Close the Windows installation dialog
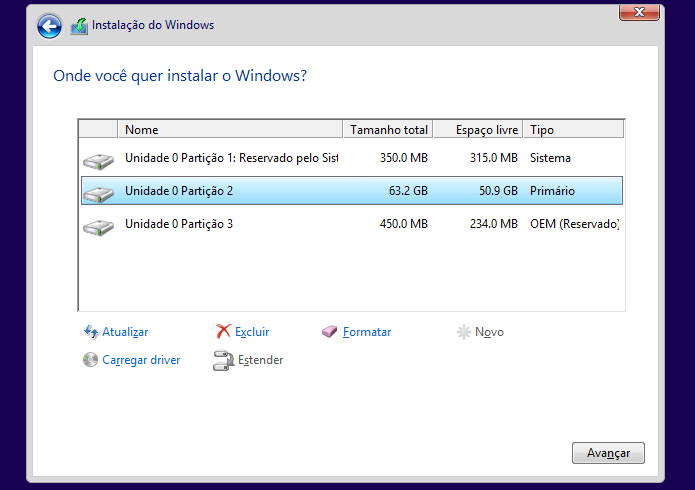This screenshot has height=490, width=695. [x=639, y=12]
